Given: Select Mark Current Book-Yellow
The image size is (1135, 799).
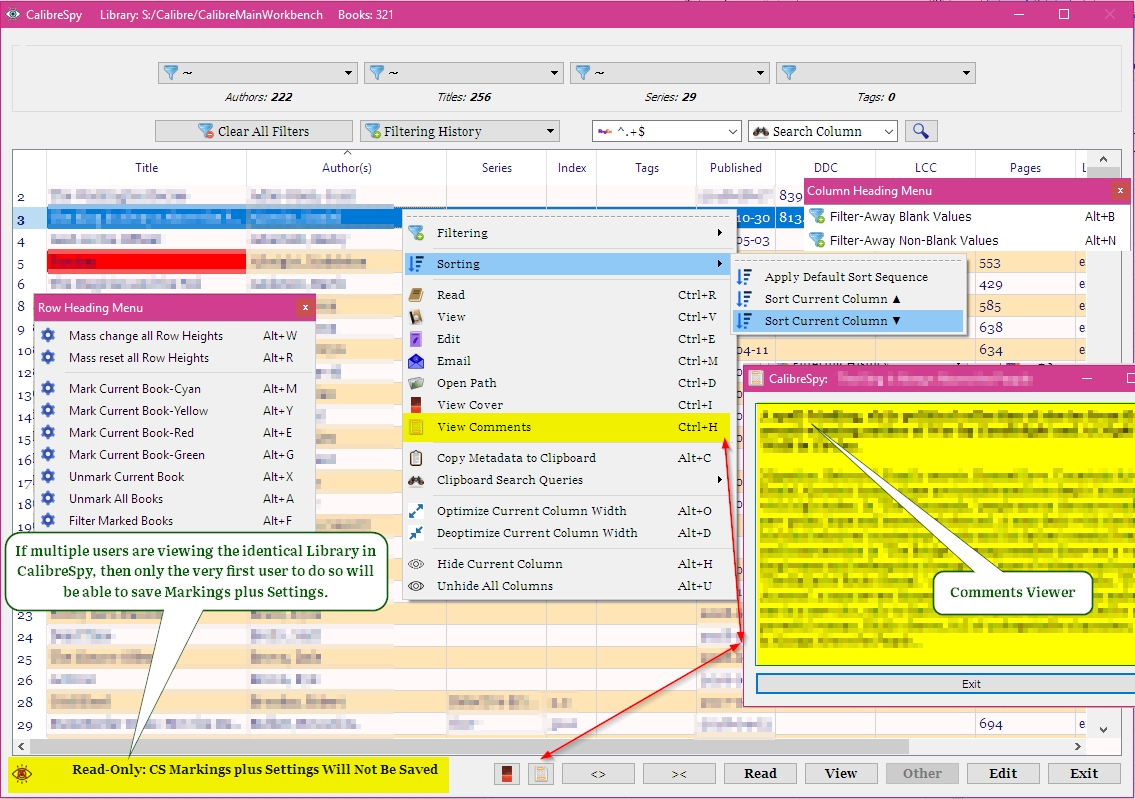Looking at the screenshot, I should 174,410.
